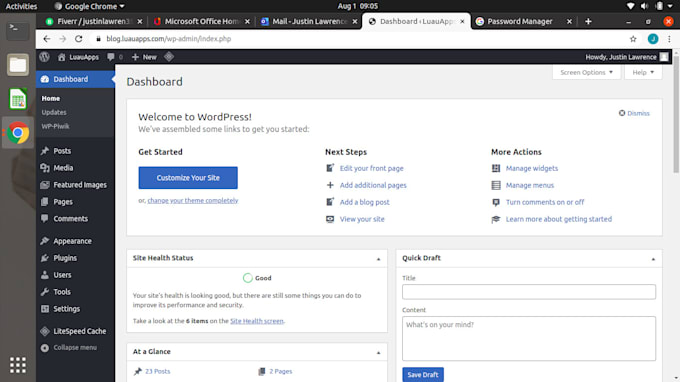Reload the current page
The image size is (680, 382).
[x=78, y=39]
